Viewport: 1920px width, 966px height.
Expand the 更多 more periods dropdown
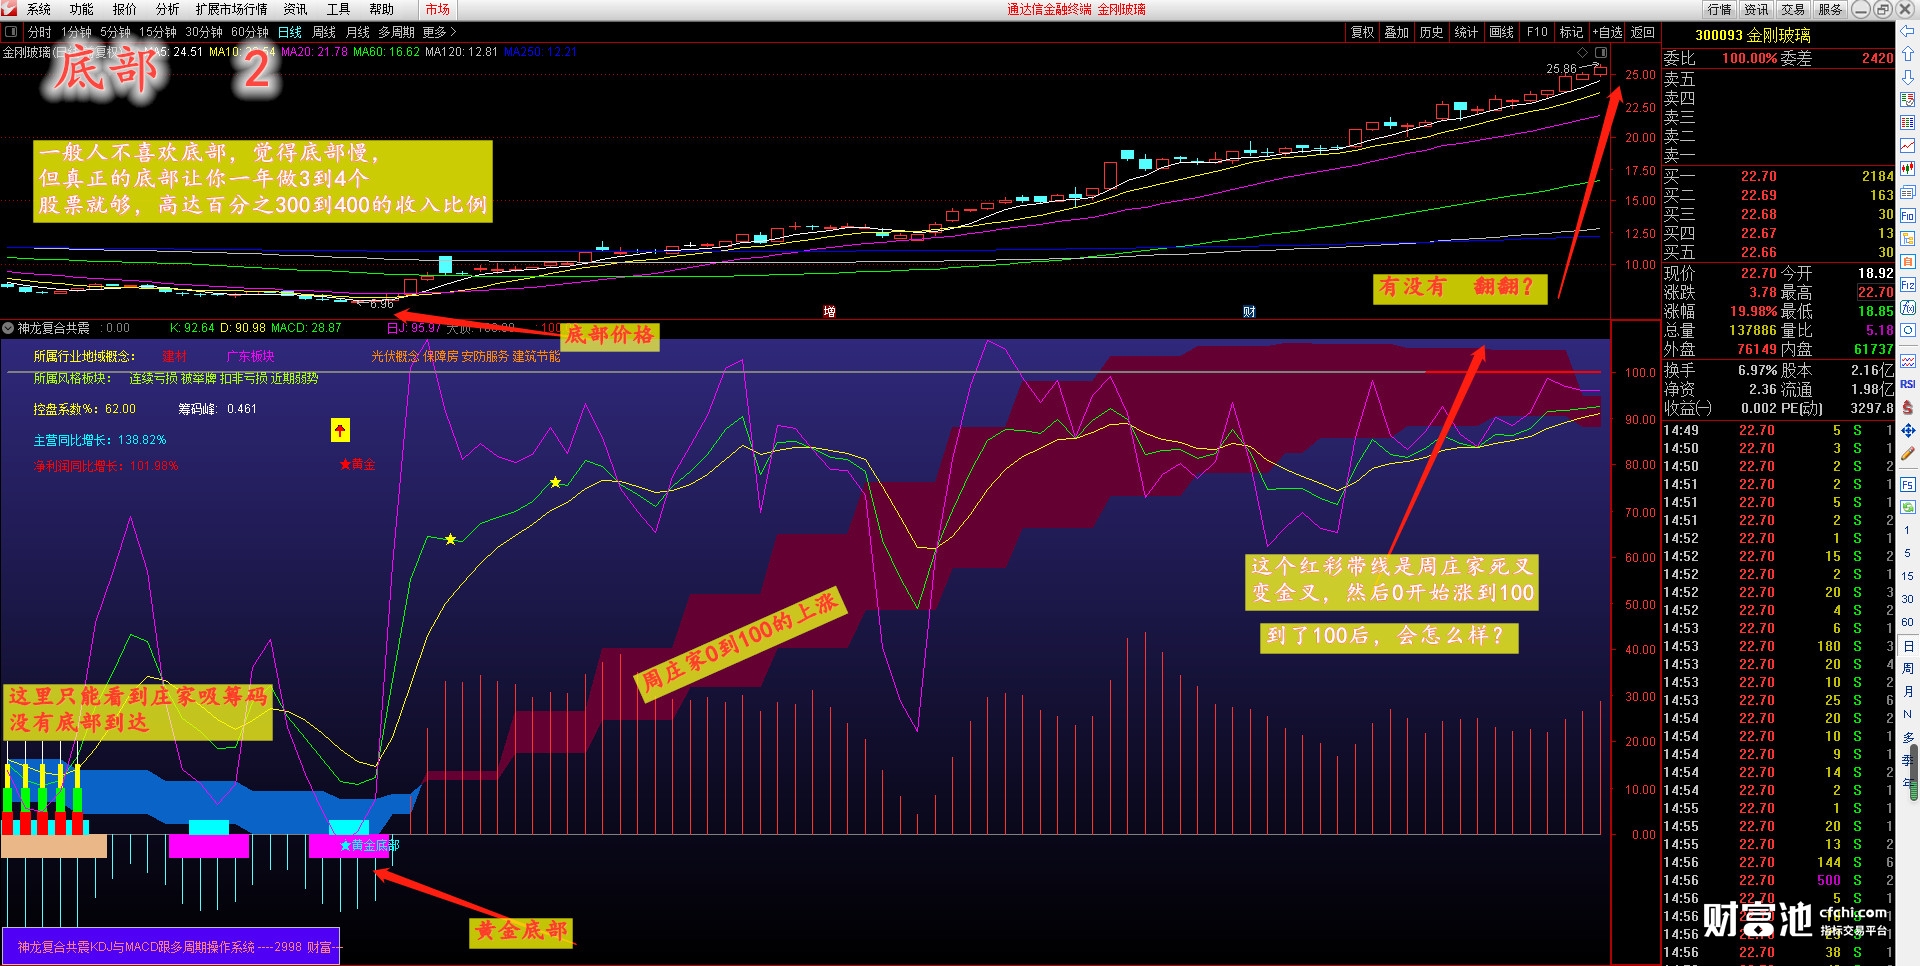pyautogui.click(x=439, y=32)
